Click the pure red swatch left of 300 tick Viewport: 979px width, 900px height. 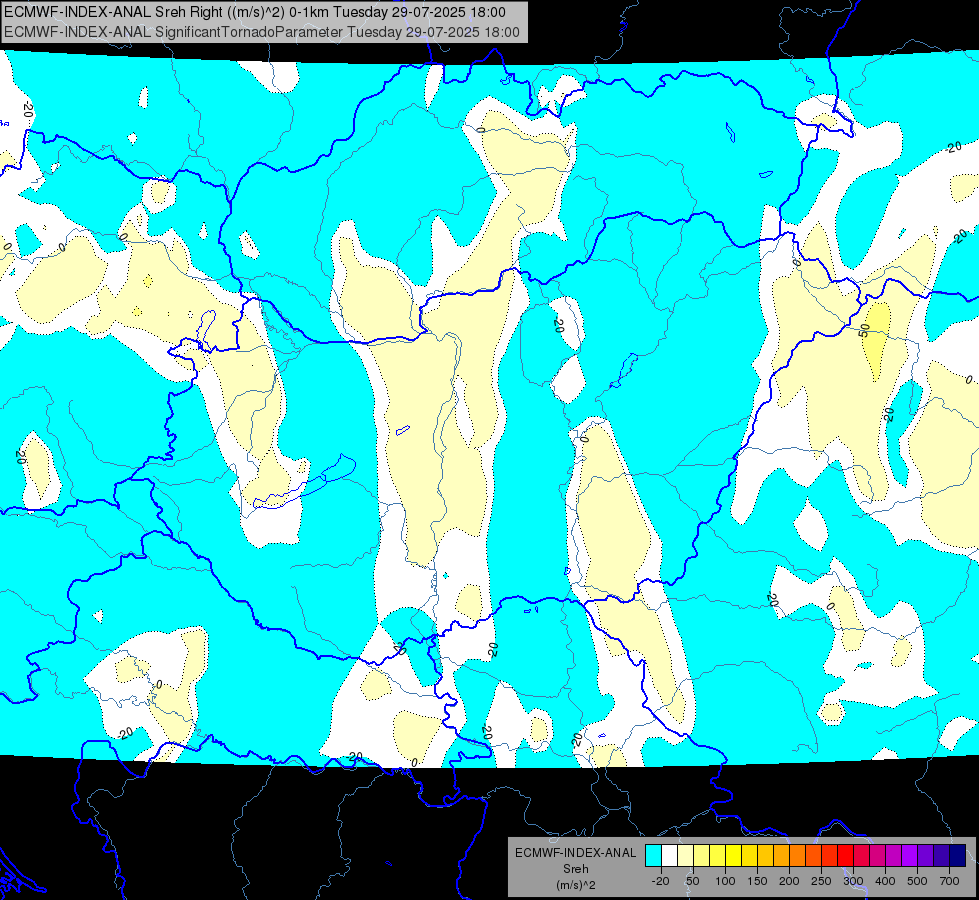[x=845, y=855]
